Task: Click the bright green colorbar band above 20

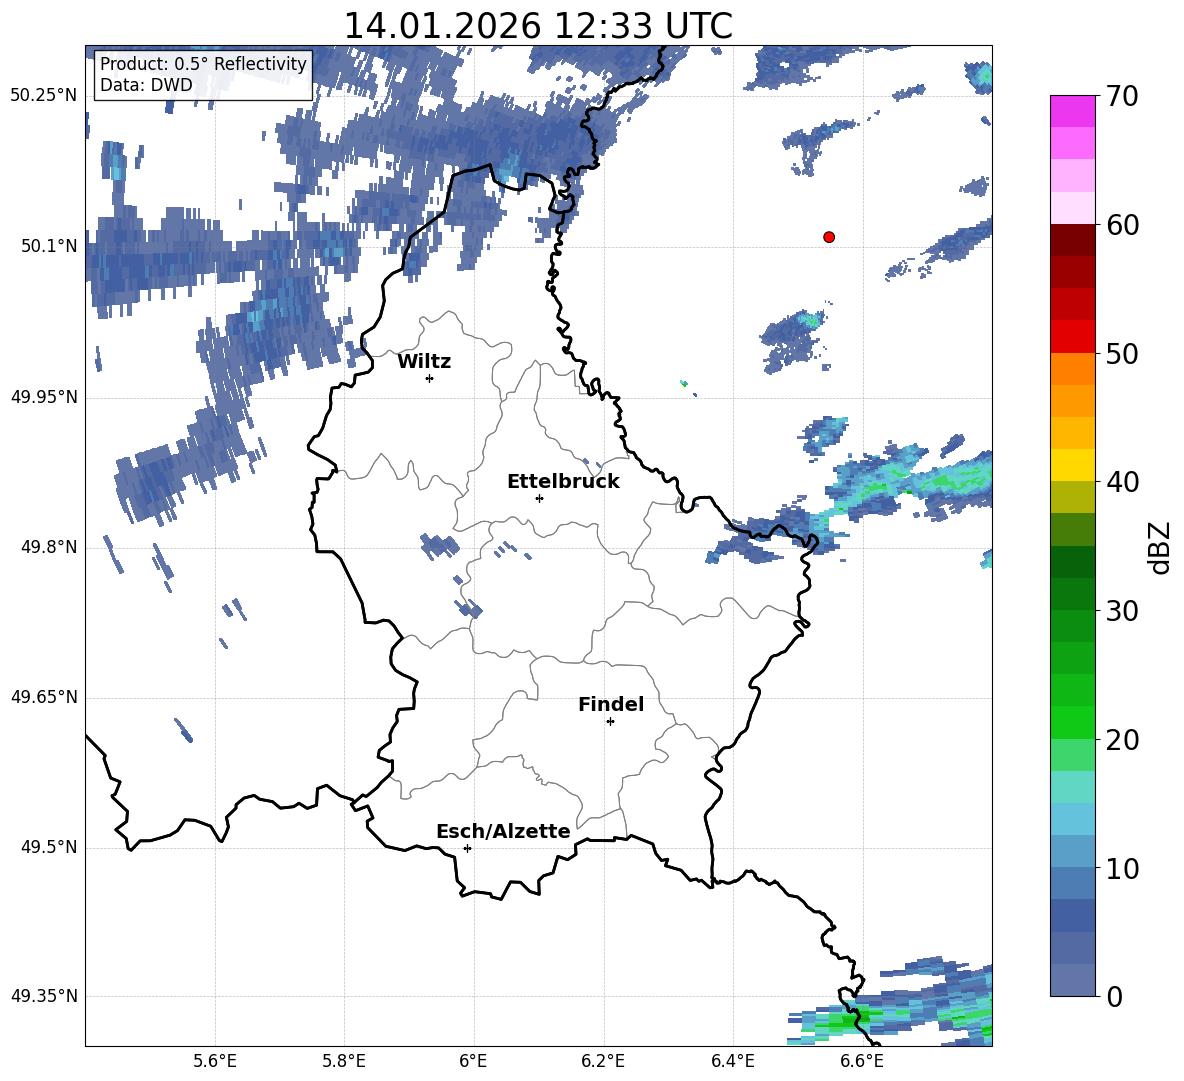Action: tap(1072, 722)
